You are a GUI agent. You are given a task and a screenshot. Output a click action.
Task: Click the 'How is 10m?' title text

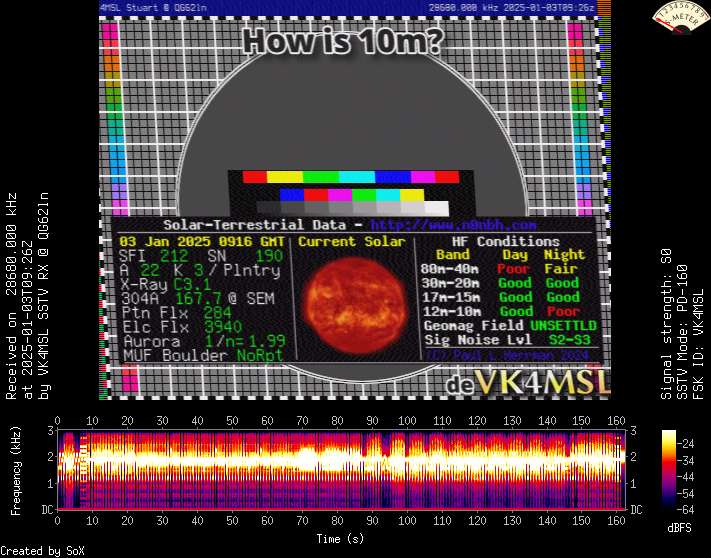click(344, 43)
